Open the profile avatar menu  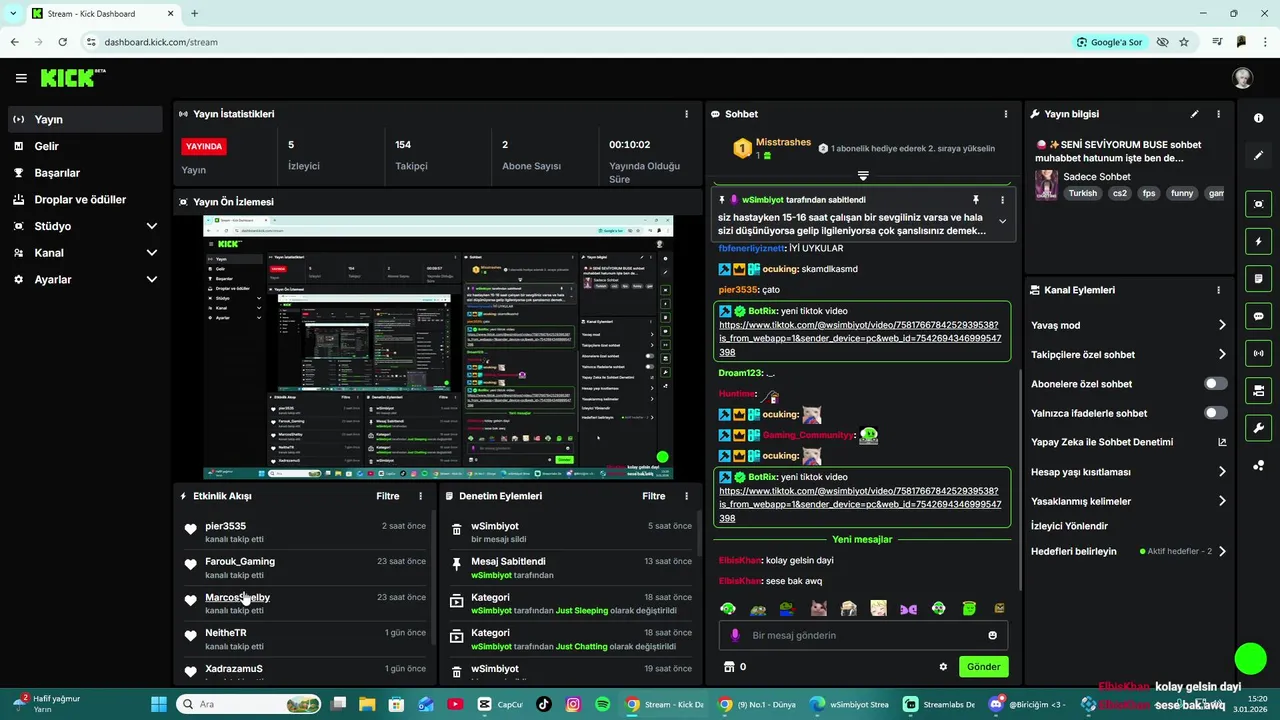click(1242, 78)
